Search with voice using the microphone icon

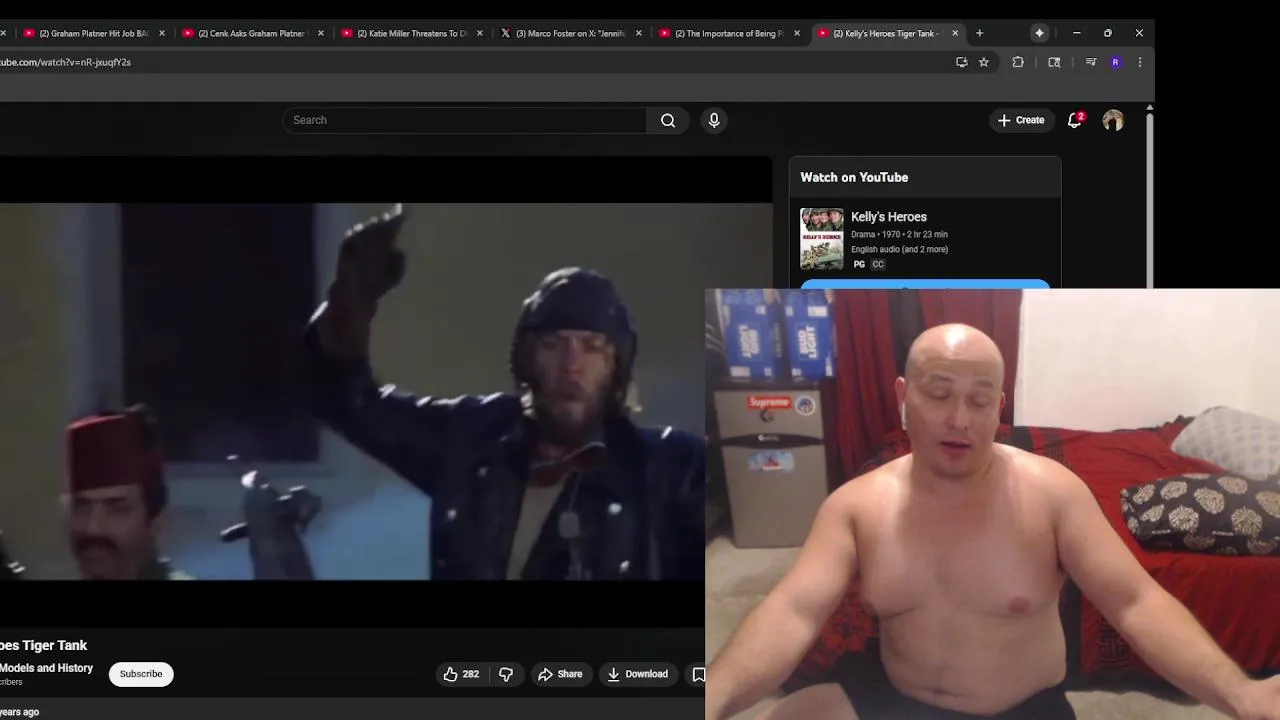pyautogui.click(x=714, y=120)
